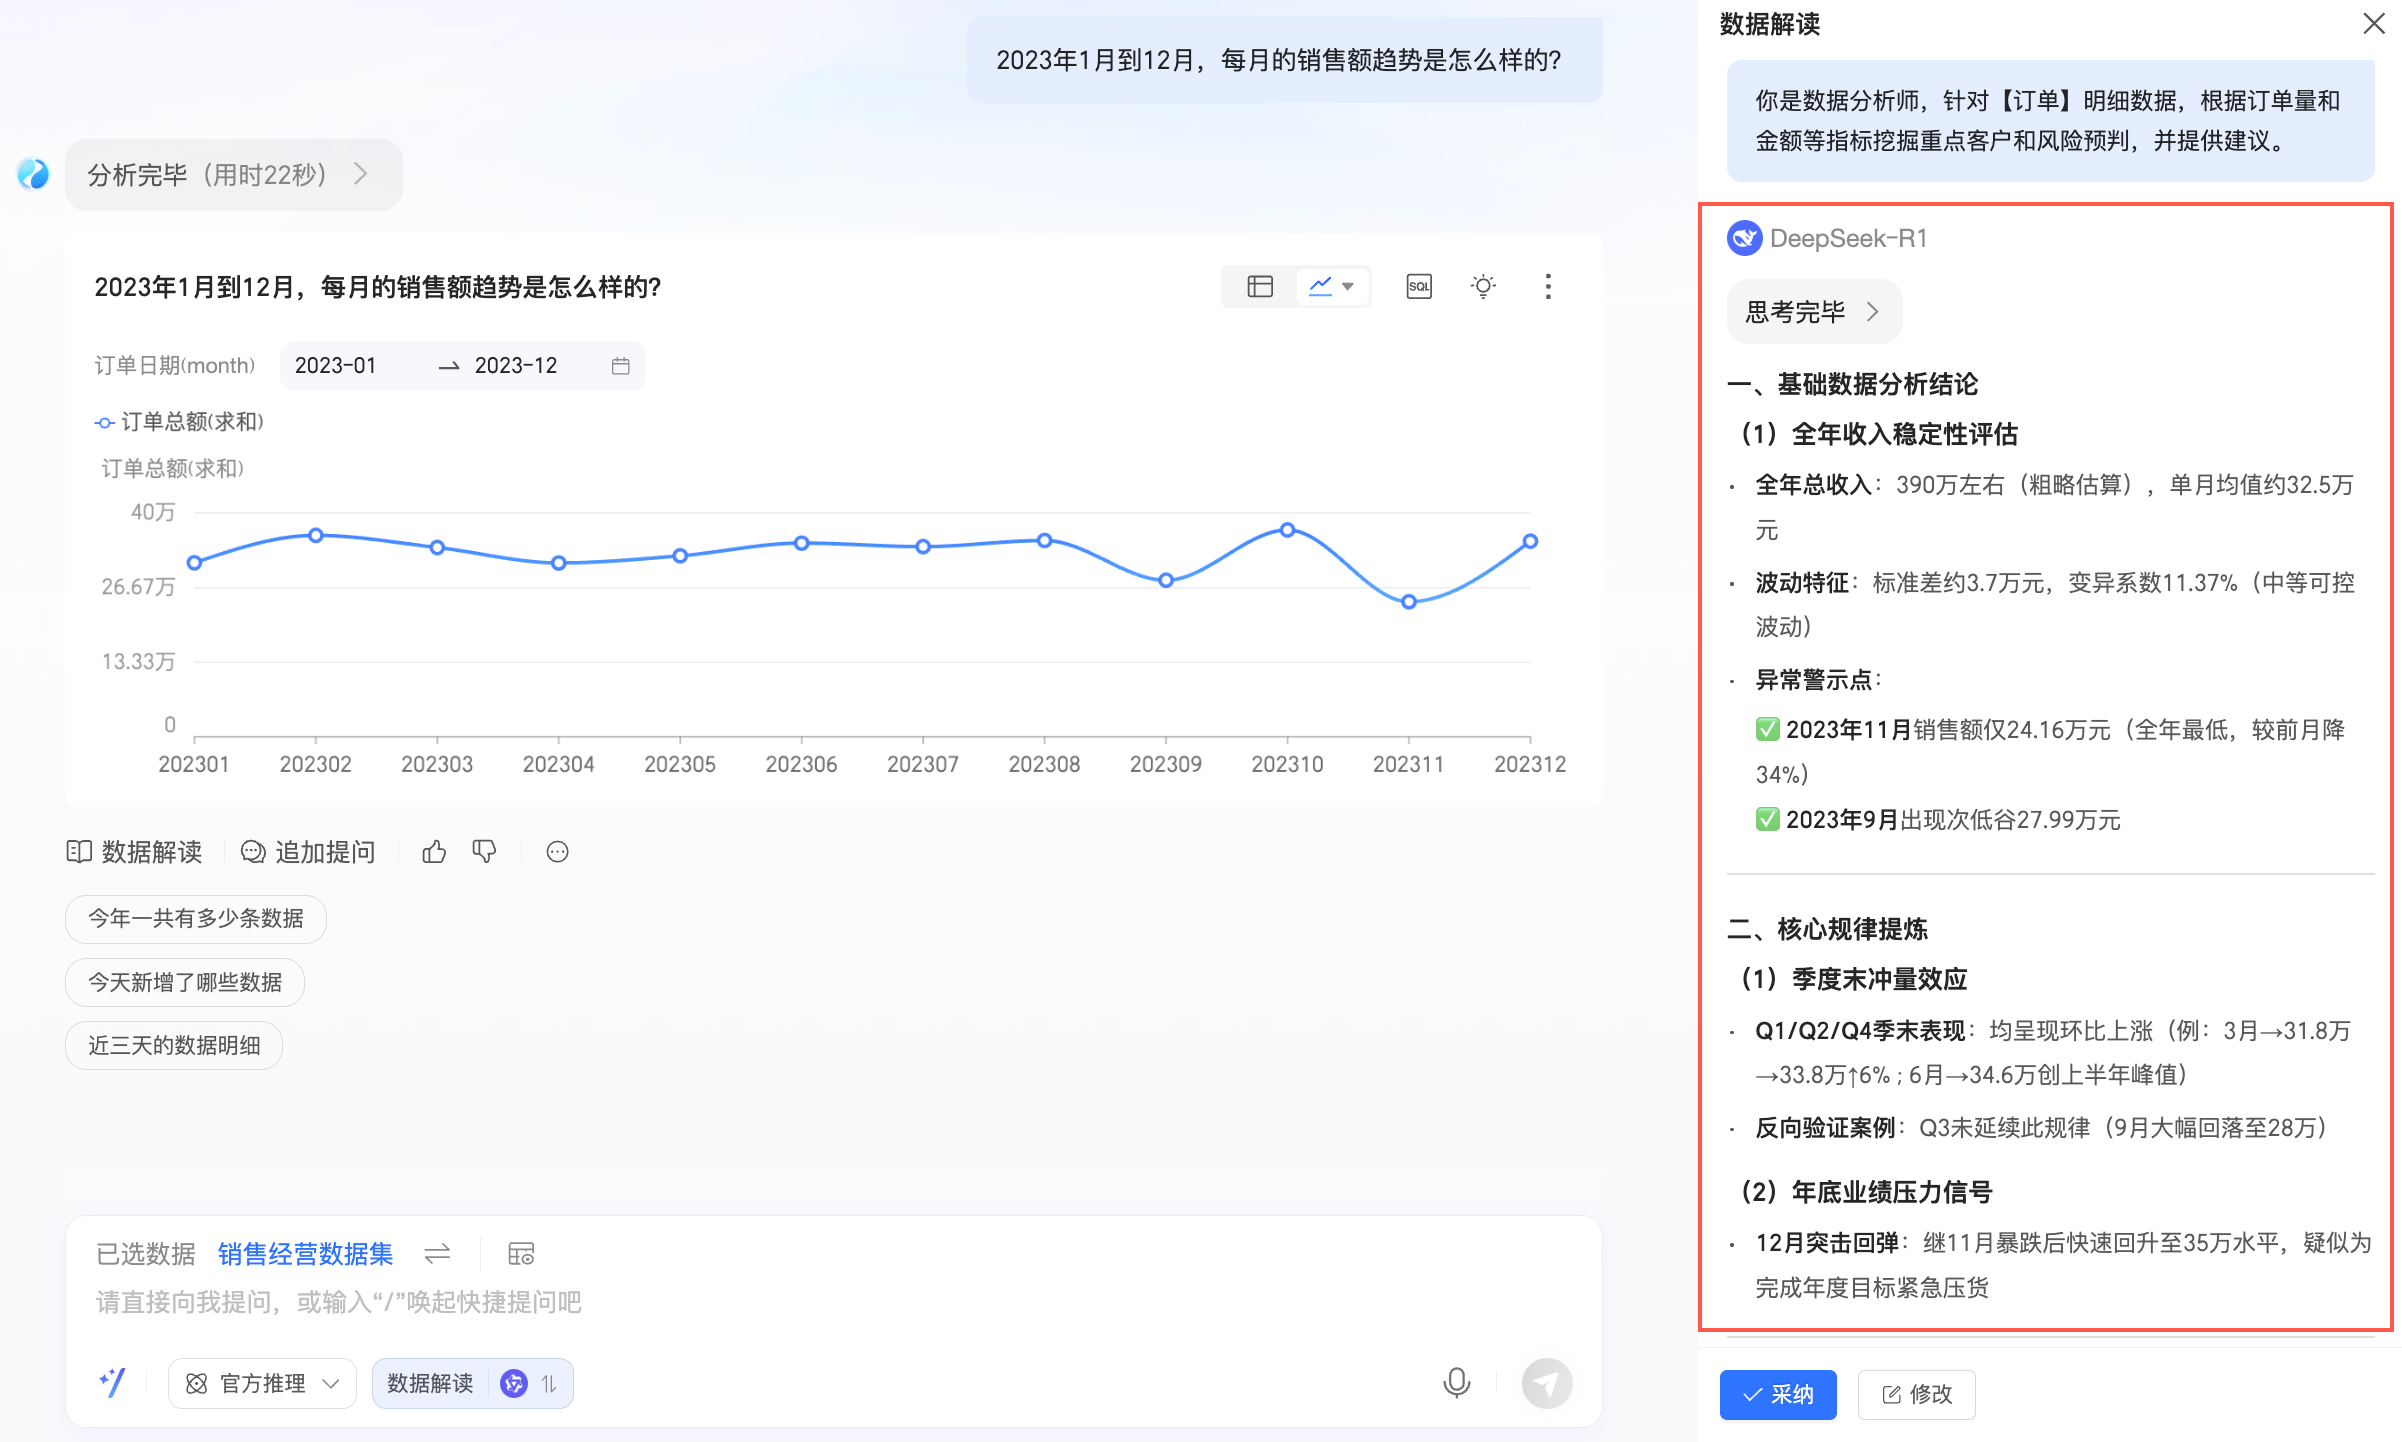Toggle the 数据解读 mode chip
Viewport: 2402px width, 1442px height.
[431, 1384]
